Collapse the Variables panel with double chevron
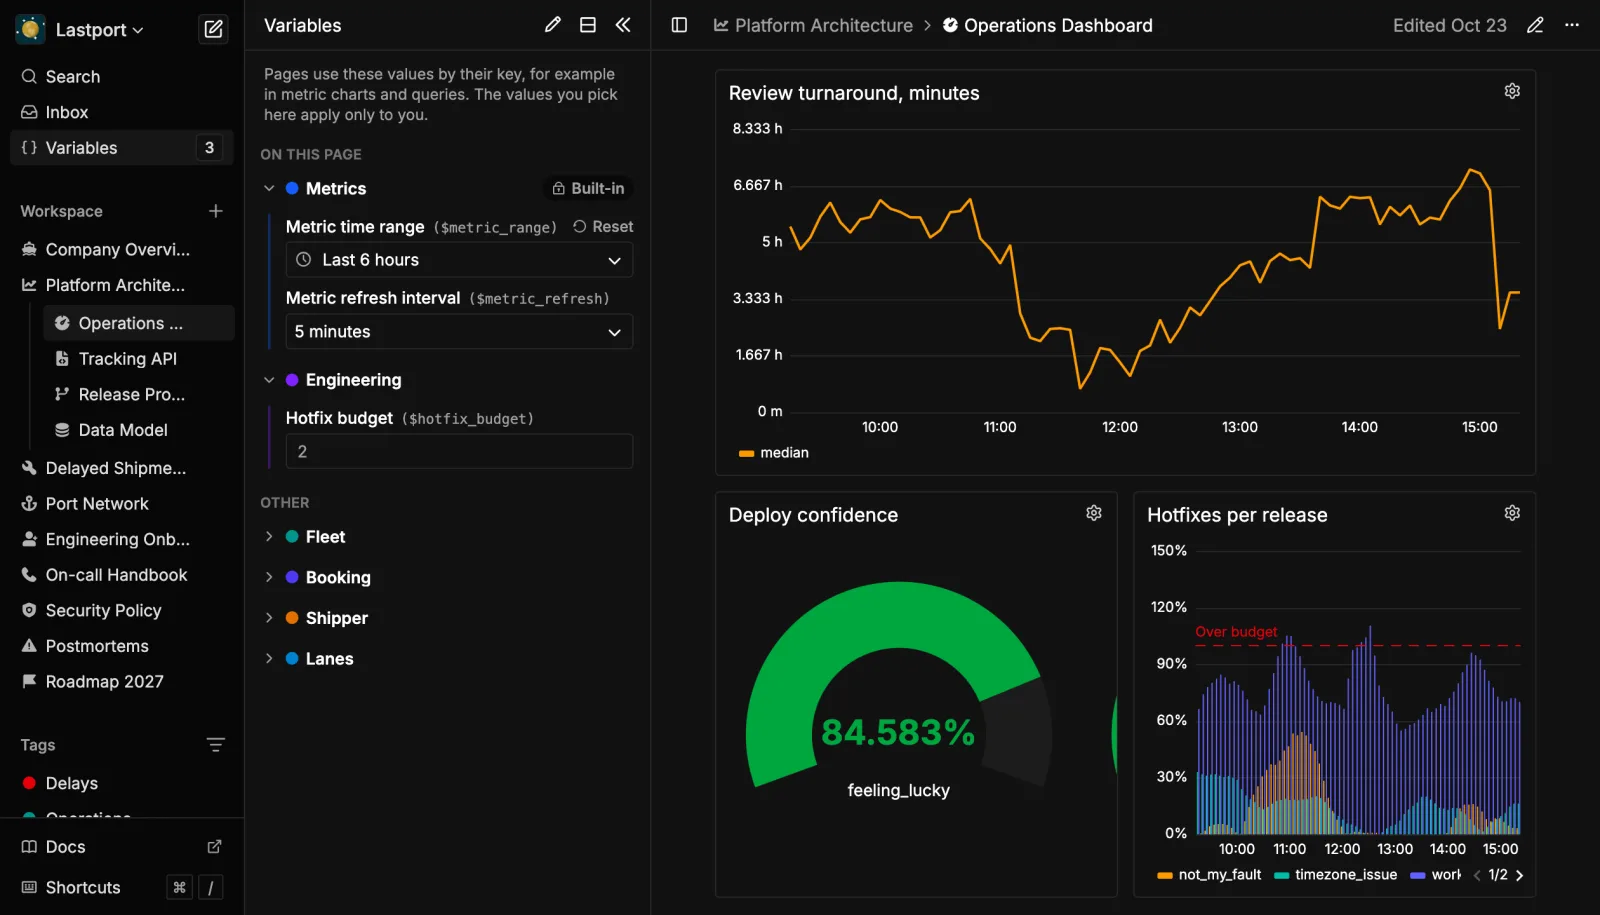Screen dimensions: 1600x915 pos(623,25)
